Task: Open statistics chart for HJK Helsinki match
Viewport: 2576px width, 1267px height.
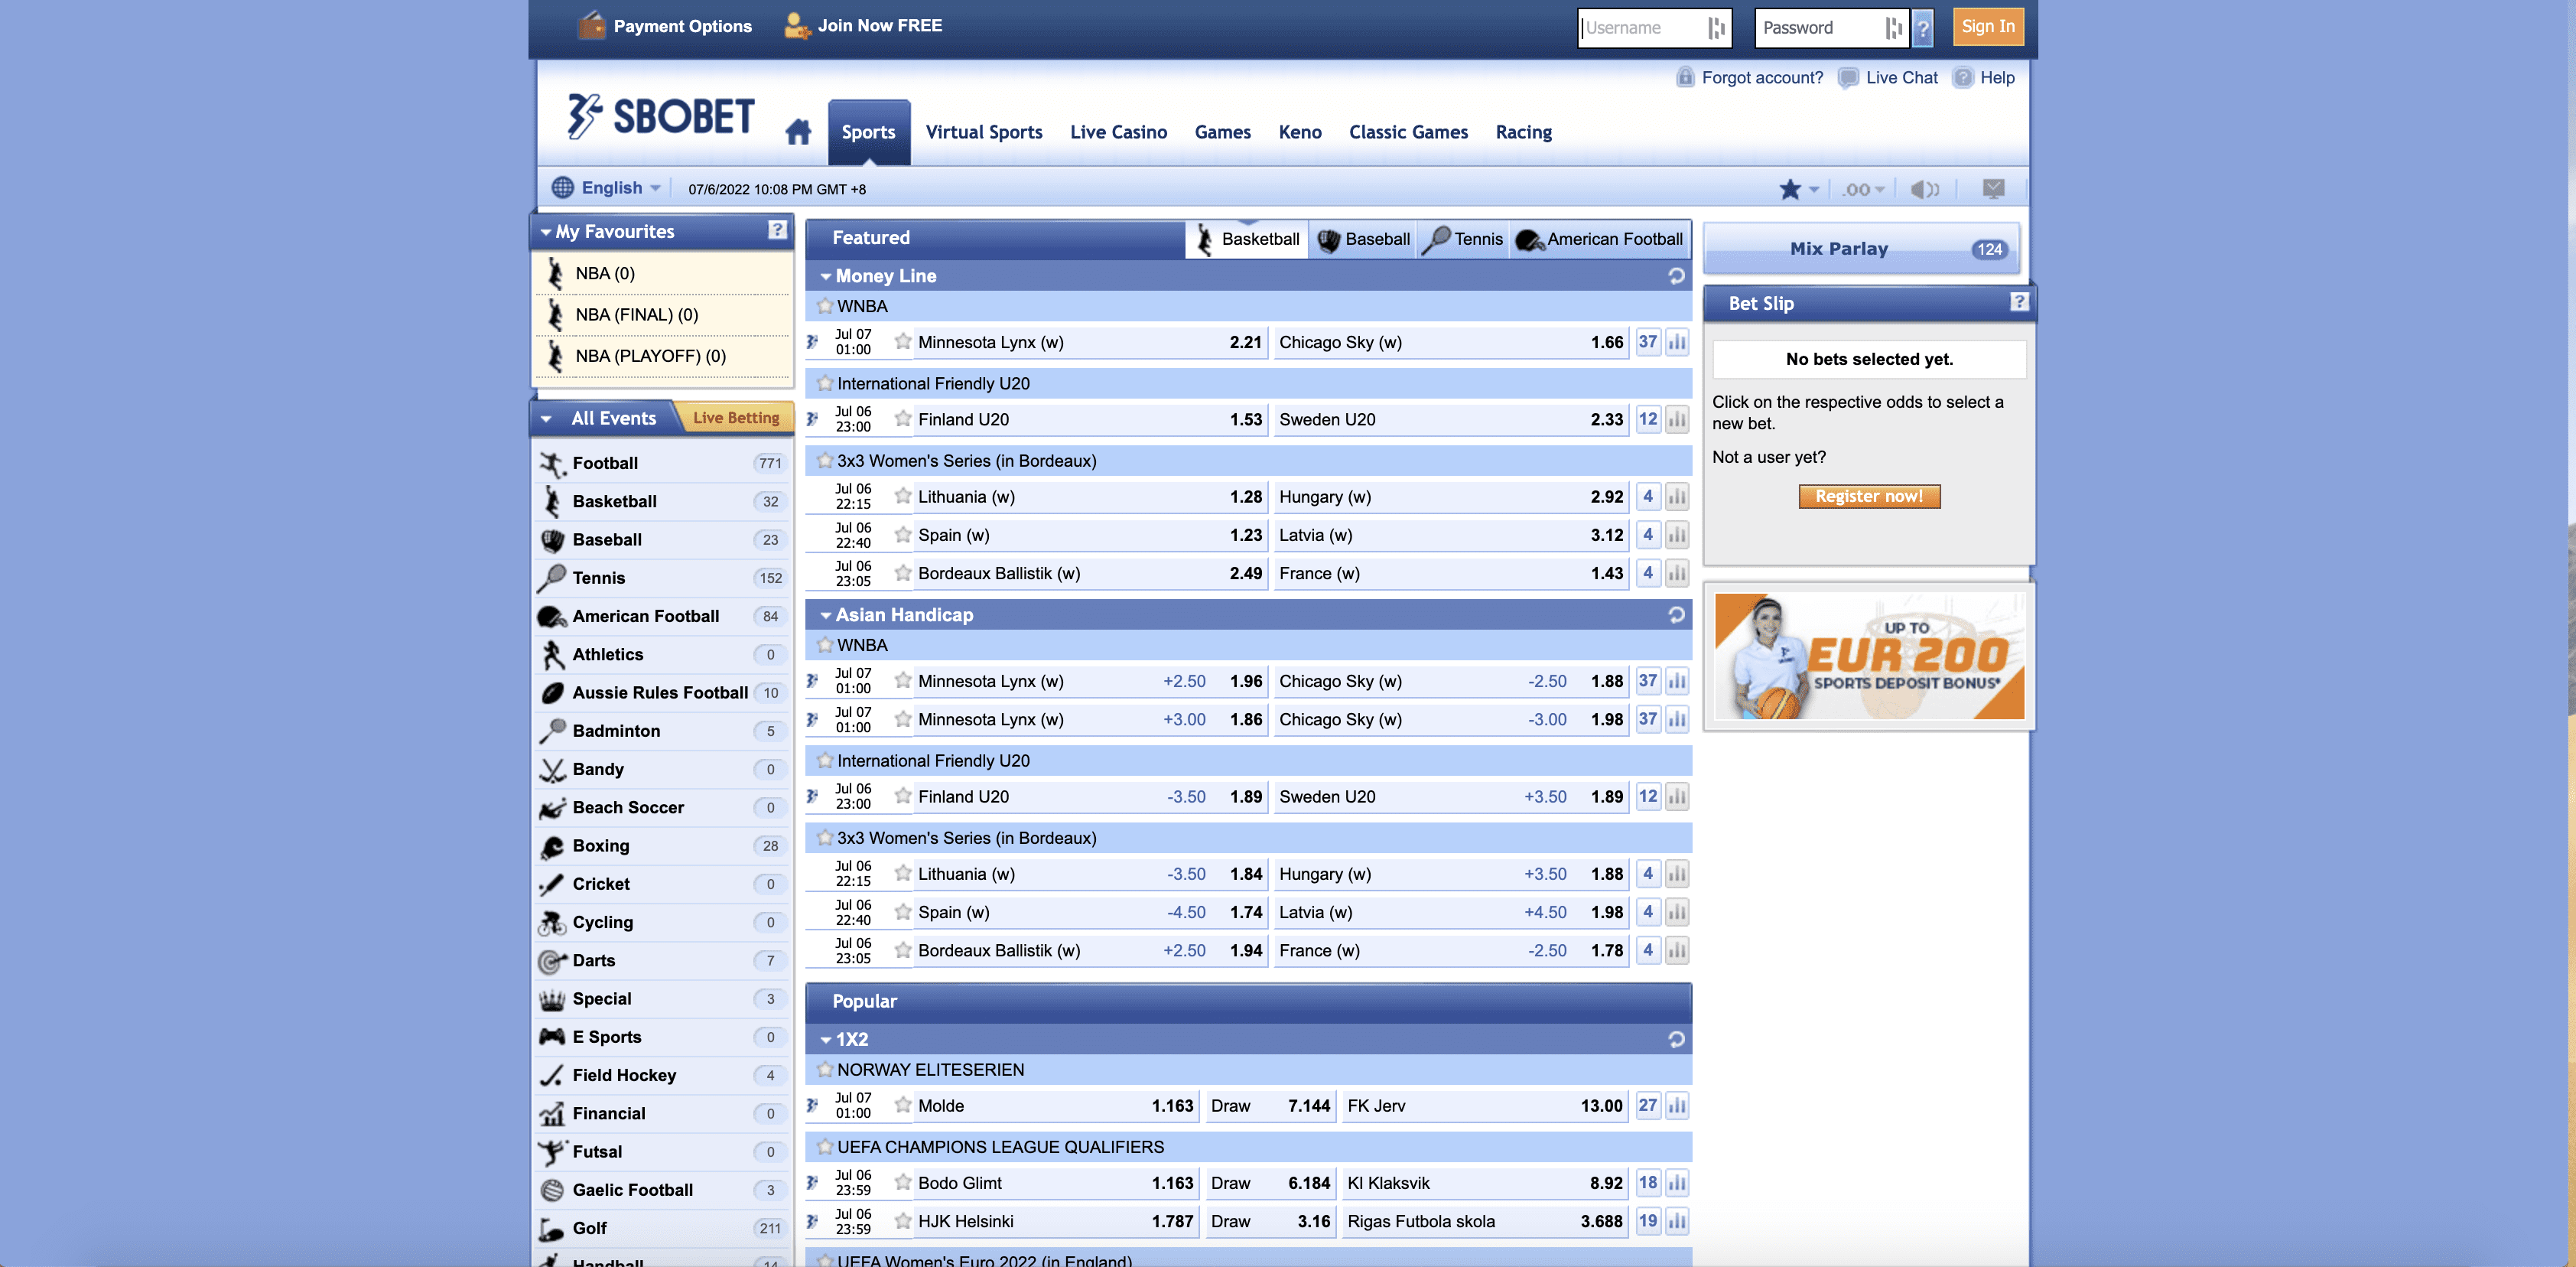Action: [1677, 1221]
